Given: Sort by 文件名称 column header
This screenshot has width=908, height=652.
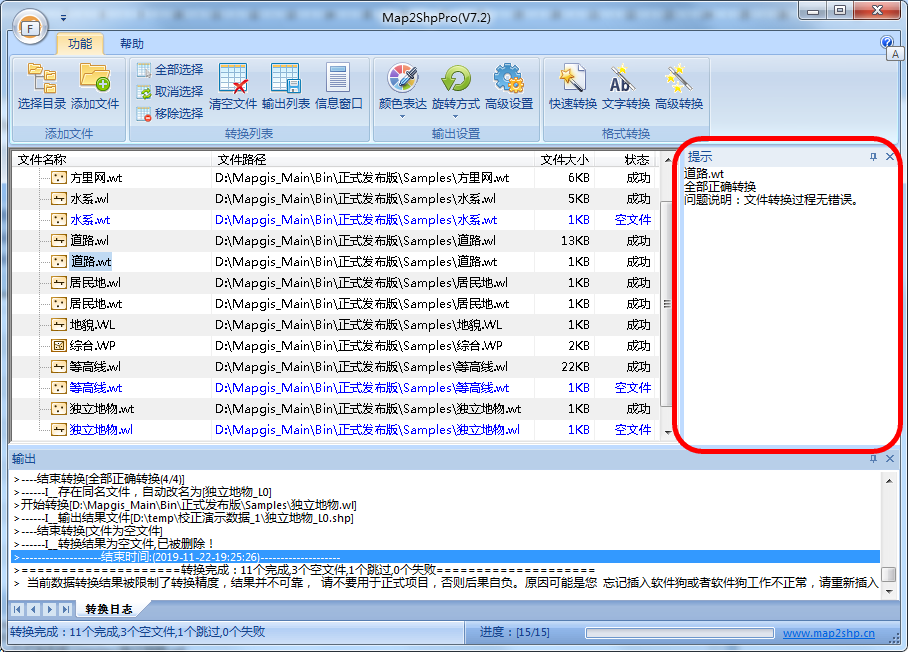Looking at the screenshot, I should (x=112, y=159).
